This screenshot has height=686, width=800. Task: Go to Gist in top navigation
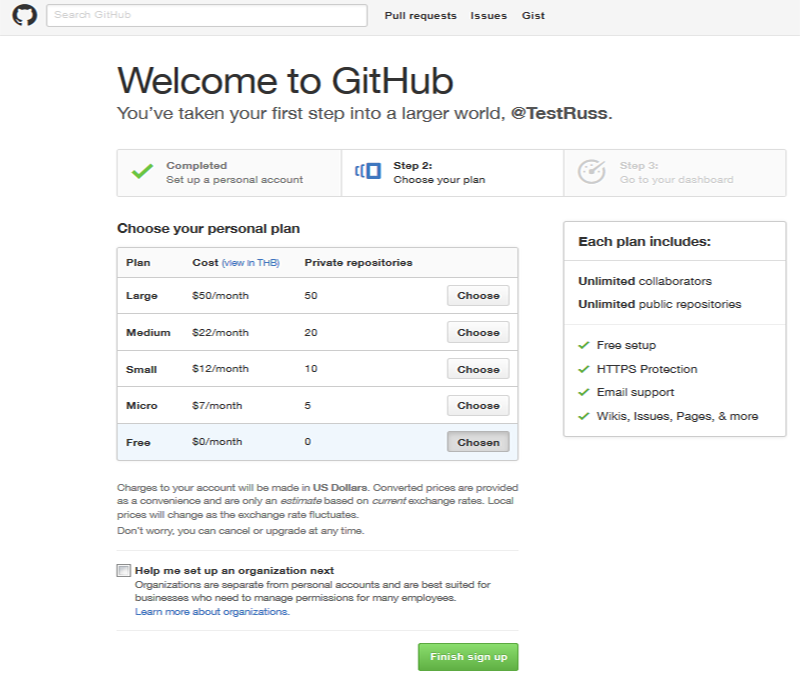pos(533,16)
